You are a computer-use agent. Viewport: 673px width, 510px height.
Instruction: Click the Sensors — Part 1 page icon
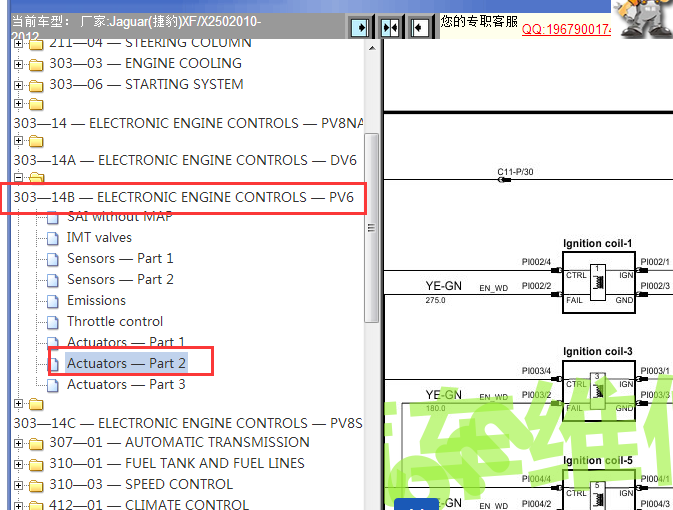click(x=53, y=259)
